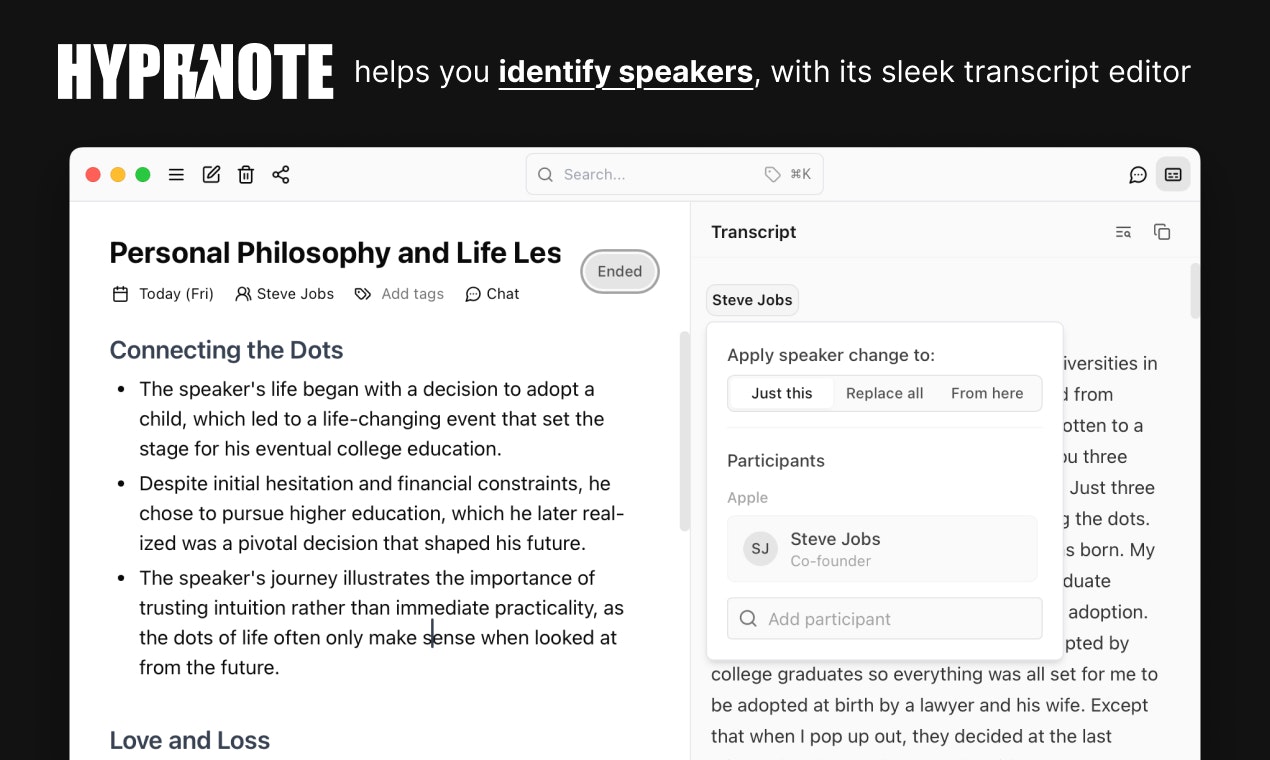Copy transcript using the copy icon
The height and width of the screenshot is (760, 1270).
1162,232
